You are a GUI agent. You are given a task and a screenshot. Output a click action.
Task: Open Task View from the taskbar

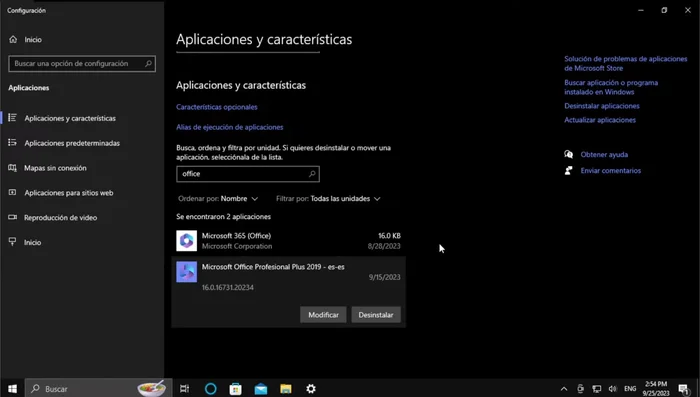(184, 389)
